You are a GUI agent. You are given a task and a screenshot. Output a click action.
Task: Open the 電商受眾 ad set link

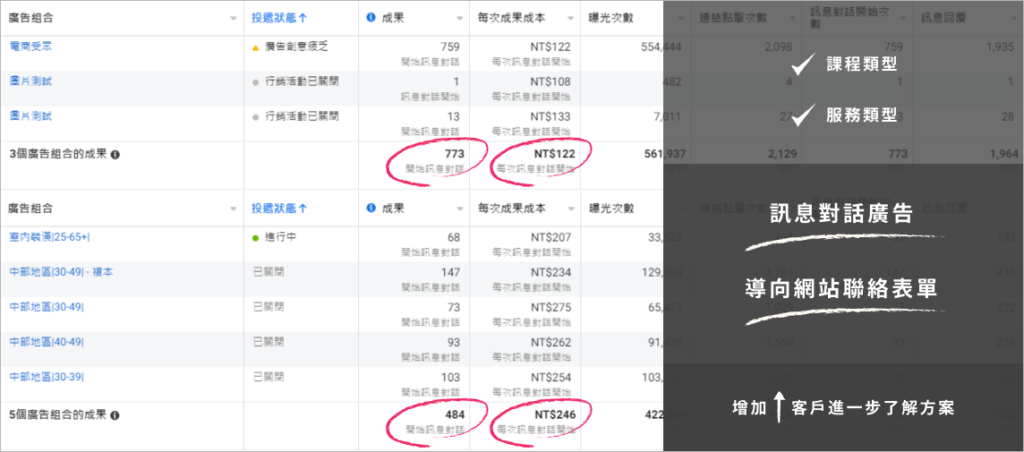tap(30, 46)
